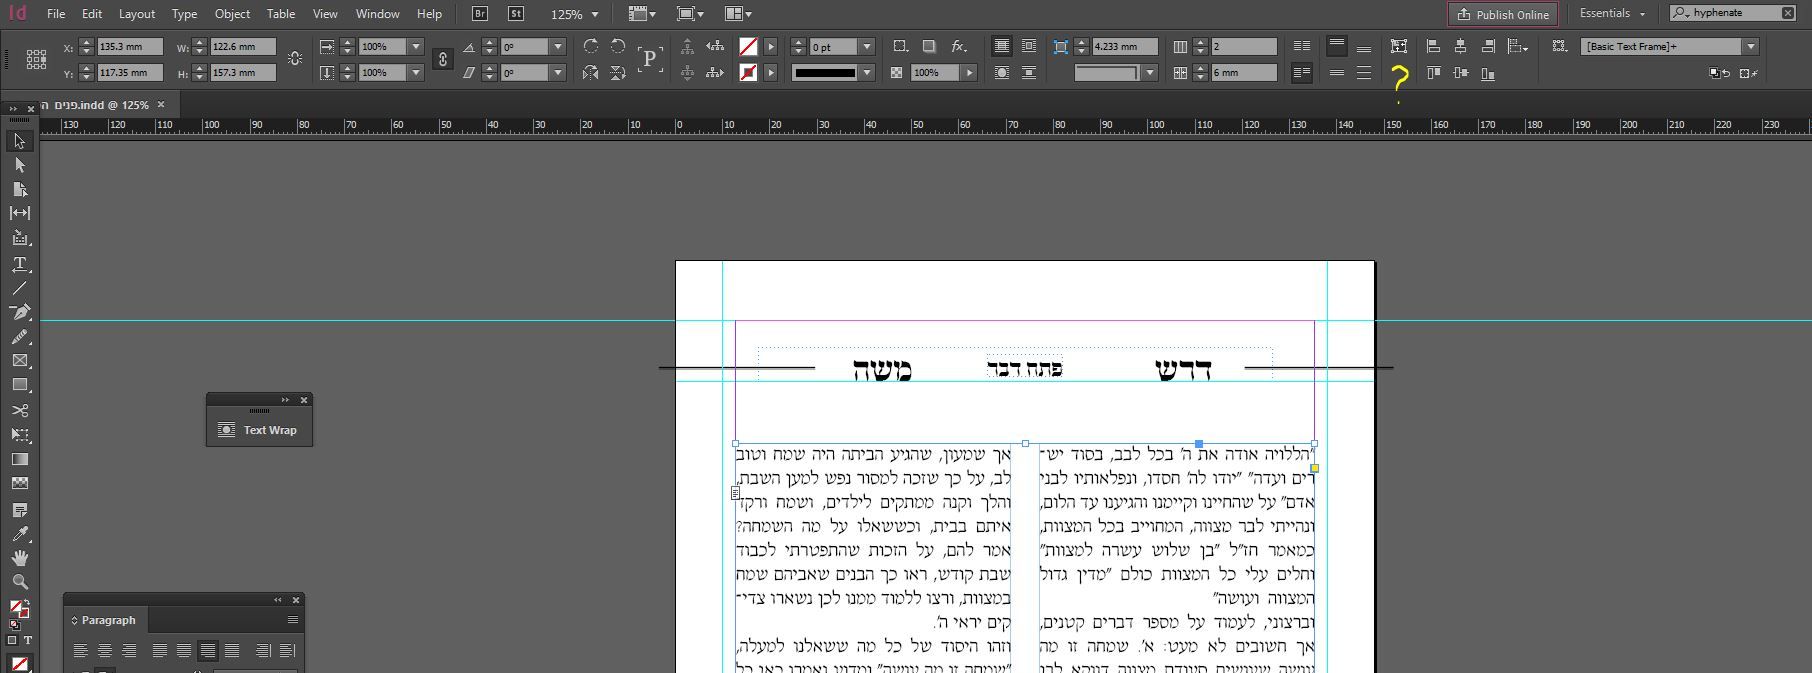Screen dimensions: 1812x673
Task: Toggle constrain proportions for scaling link
Action: (443, 59)
